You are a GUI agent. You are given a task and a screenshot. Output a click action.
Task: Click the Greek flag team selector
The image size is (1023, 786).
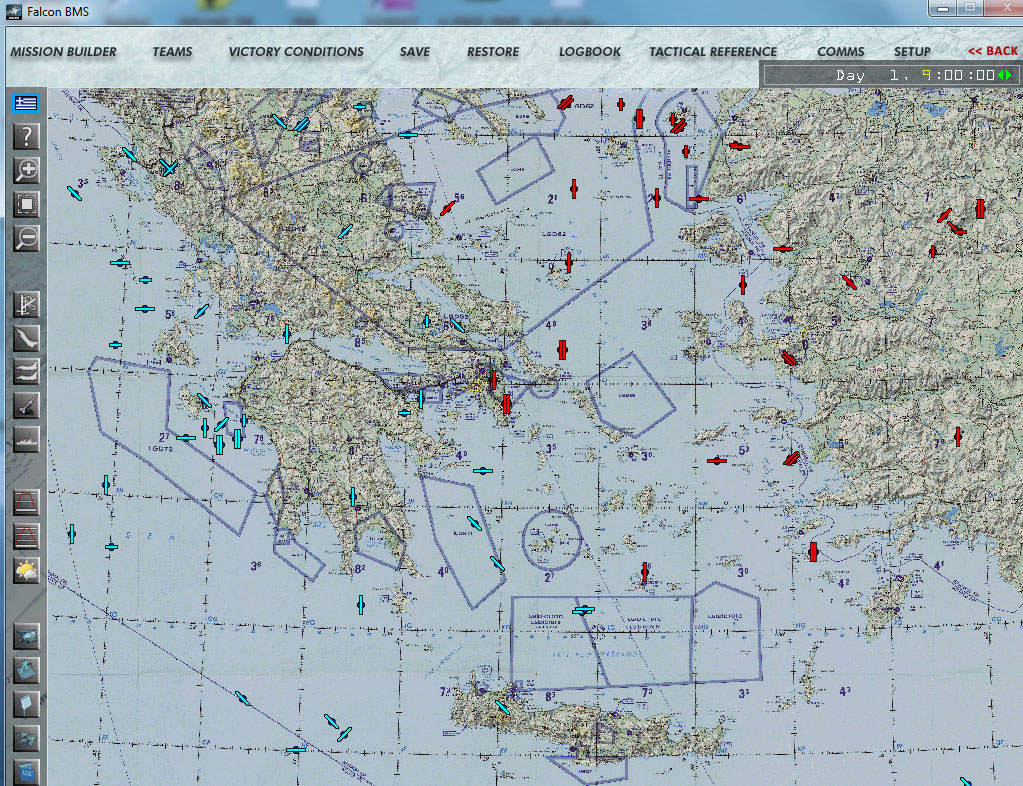click(x=26, y=103)
